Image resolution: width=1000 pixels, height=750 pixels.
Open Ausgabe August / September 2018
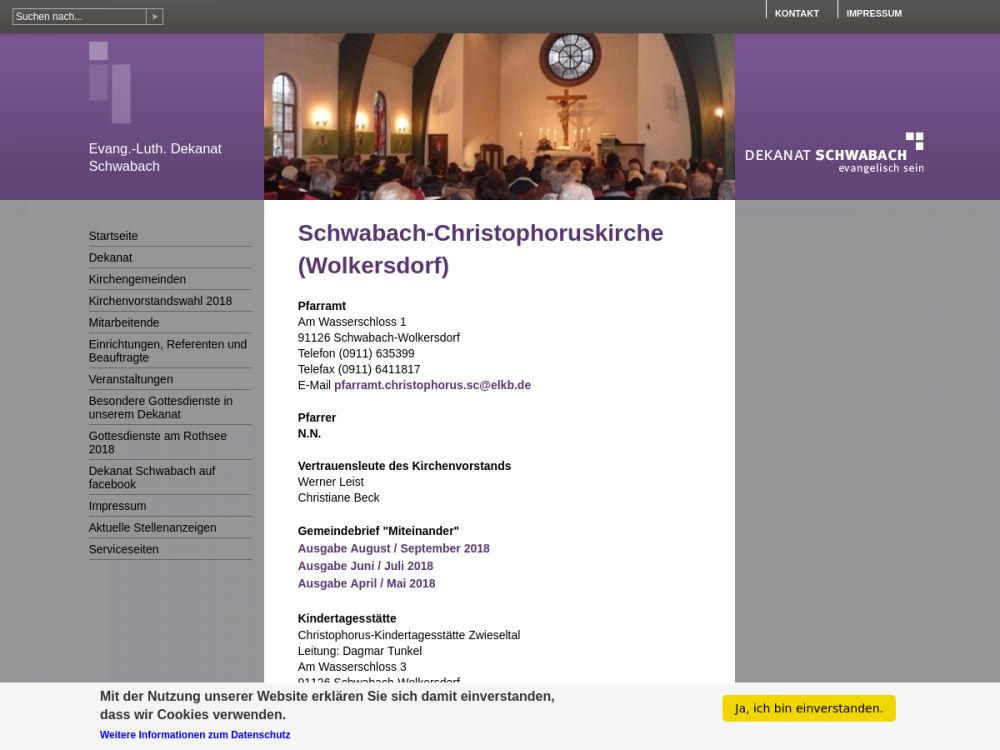pyautogui.click(x=393, y=548)
